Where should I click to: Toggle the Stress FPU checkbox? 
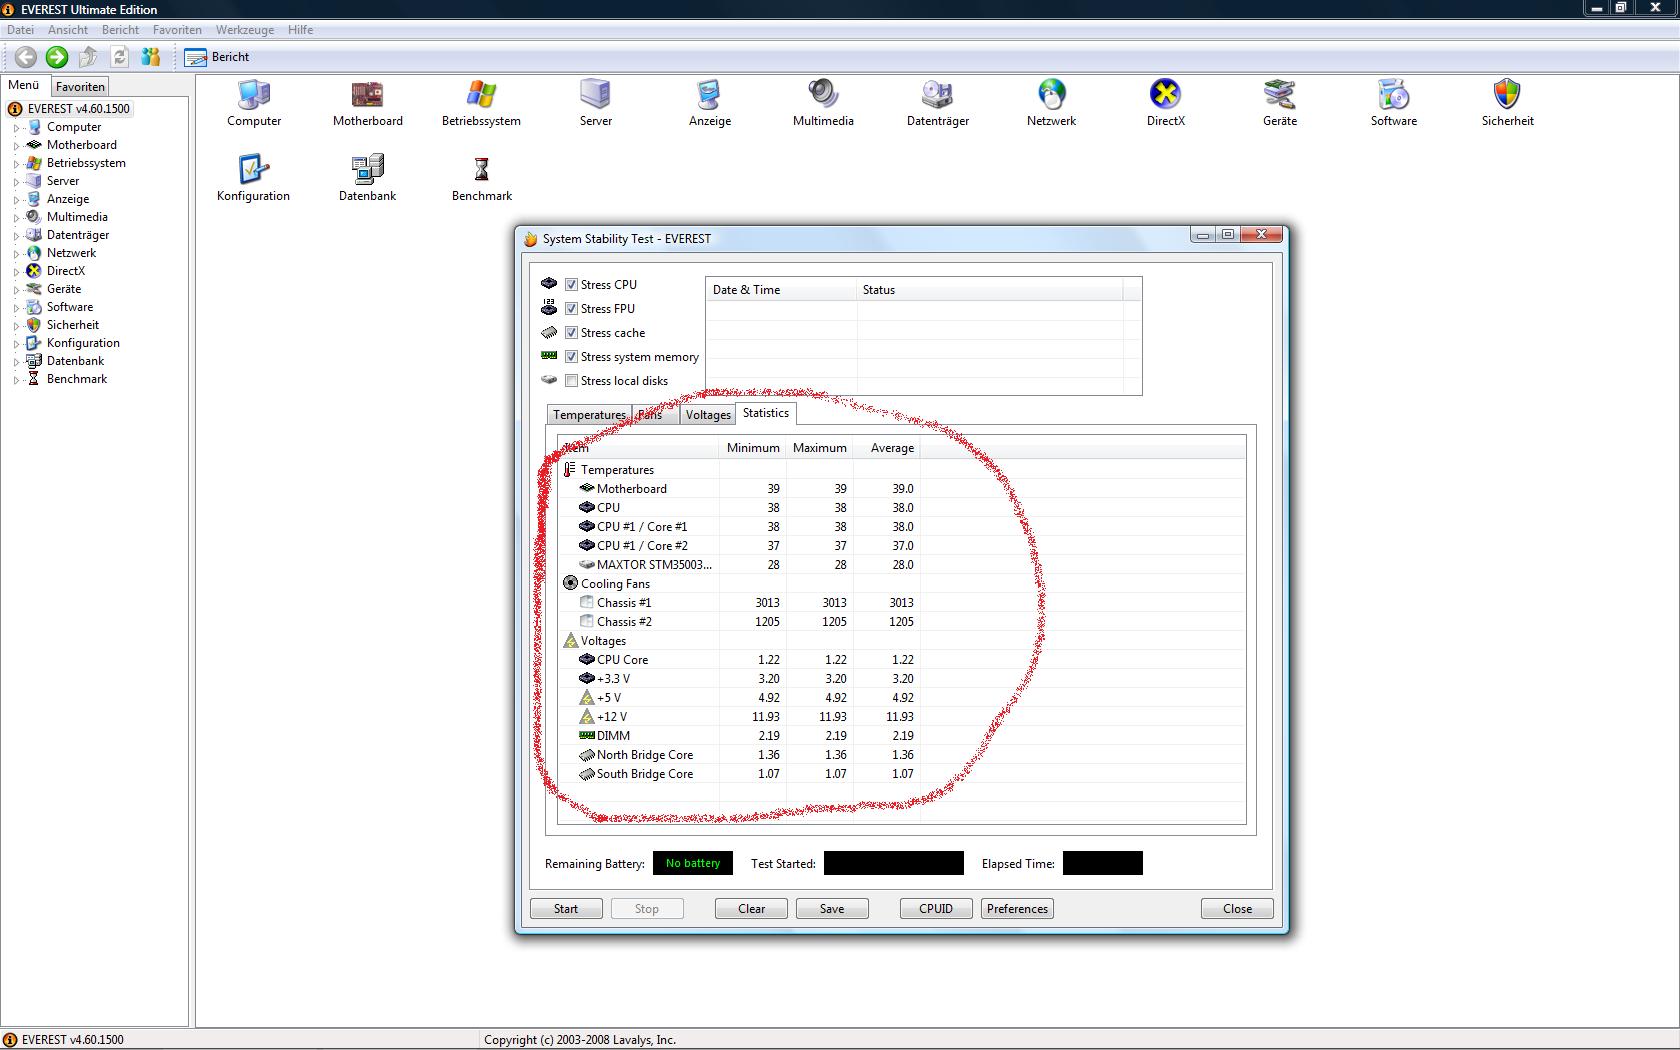(x=571, y=309)
